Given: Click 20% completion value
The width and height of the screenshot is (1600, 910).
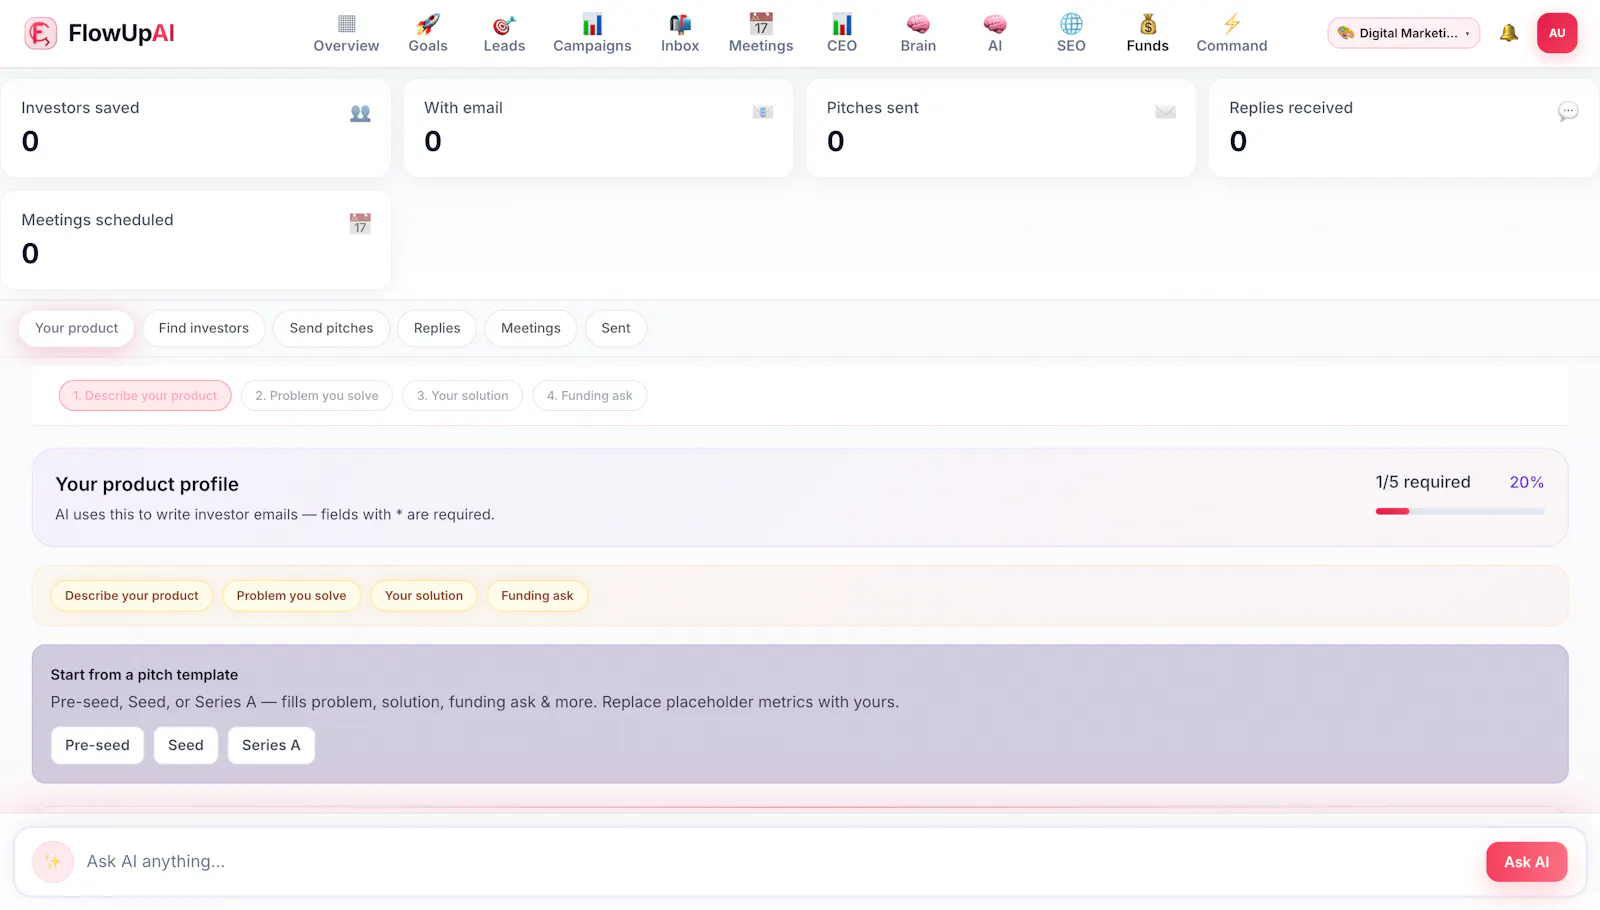Looking at the screenshot, I should [x=1527, y=482].
